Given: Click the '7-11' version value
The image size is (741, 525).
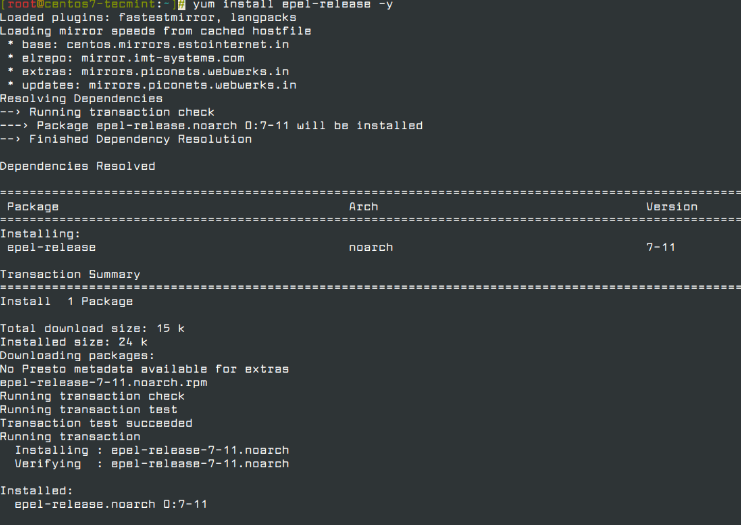Looking at the screenshot, I should pos(660,247).
